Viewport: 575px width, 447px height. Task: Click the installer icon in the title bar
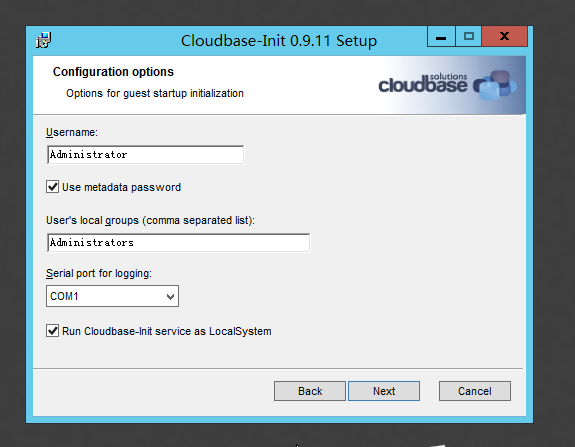(43, 40)
